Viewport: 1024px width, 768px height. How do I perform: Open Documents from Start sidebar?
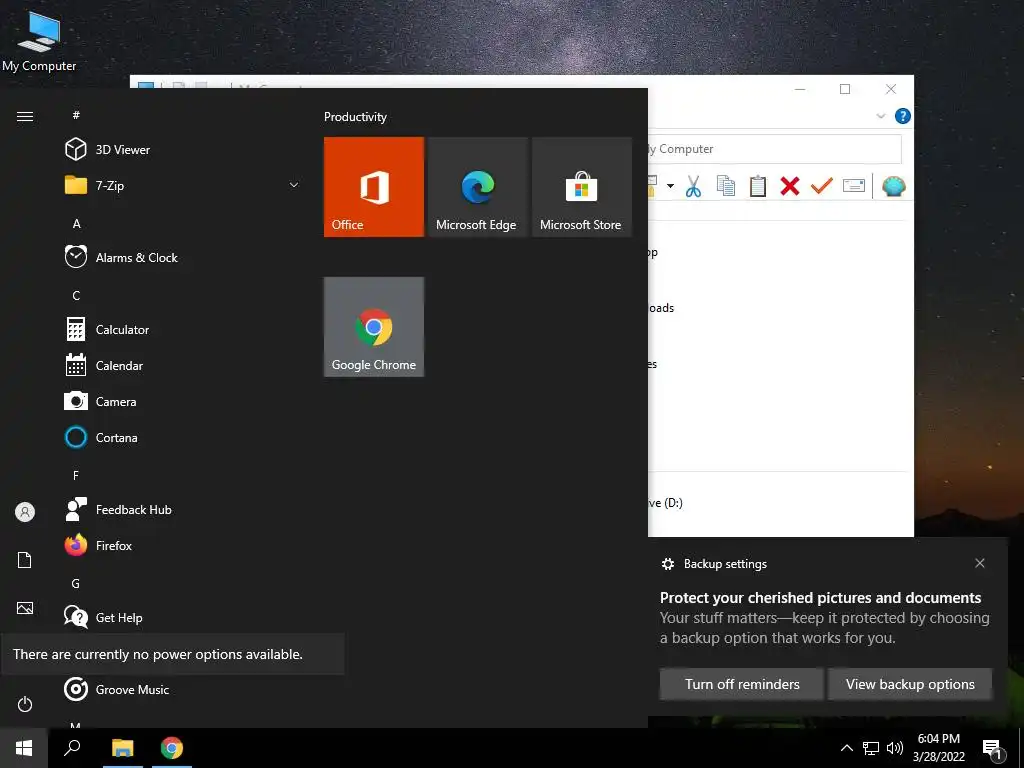(25, 560)
